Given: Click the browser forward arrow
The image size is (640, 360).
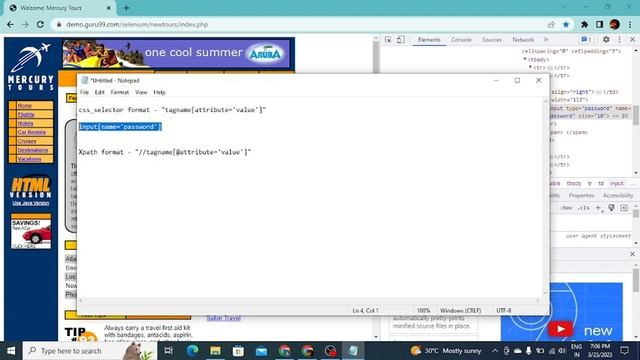Looking at the screenshot, I should tap(25, 24).
